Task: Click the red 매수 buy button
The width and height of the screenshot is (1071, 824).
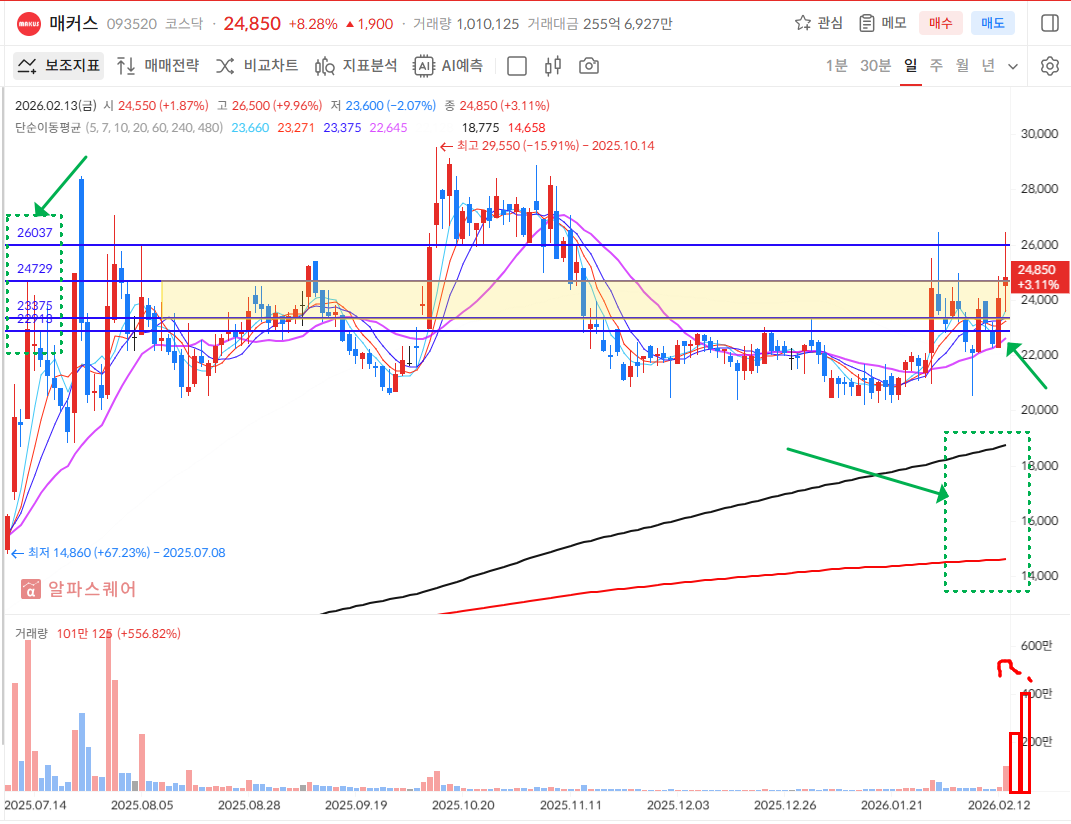Action: click(x=940, y=23)
